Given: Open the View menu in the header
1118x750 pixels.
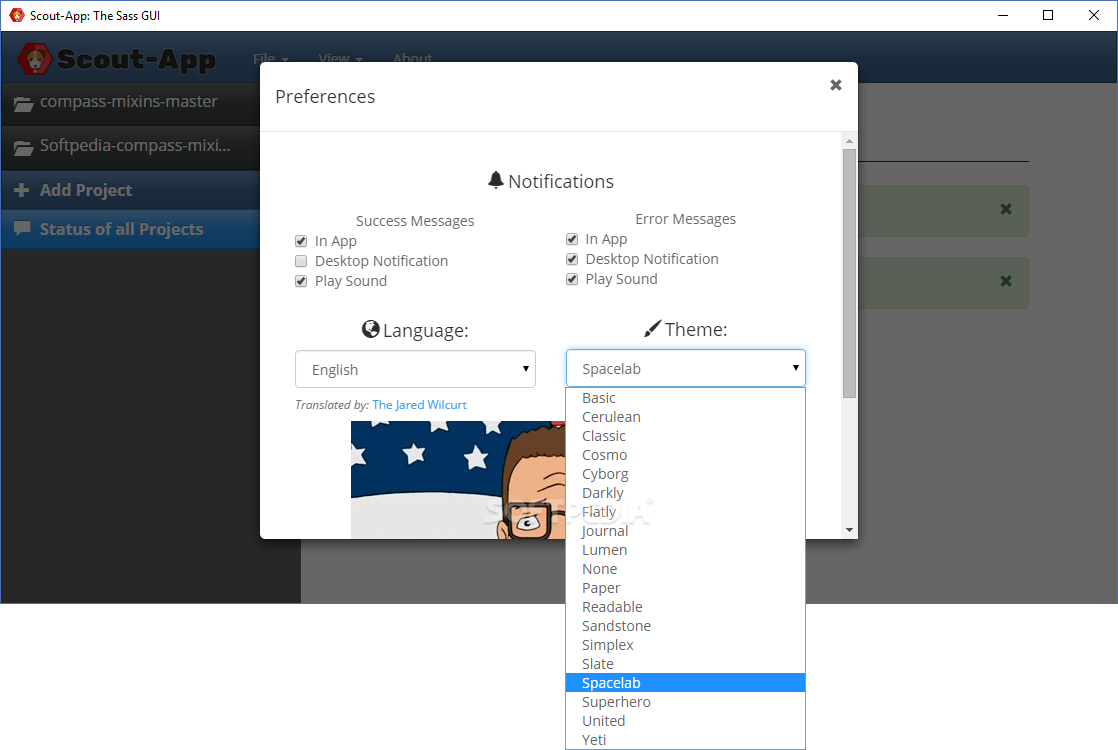Looking at the screenshot, I should point(341,58).
